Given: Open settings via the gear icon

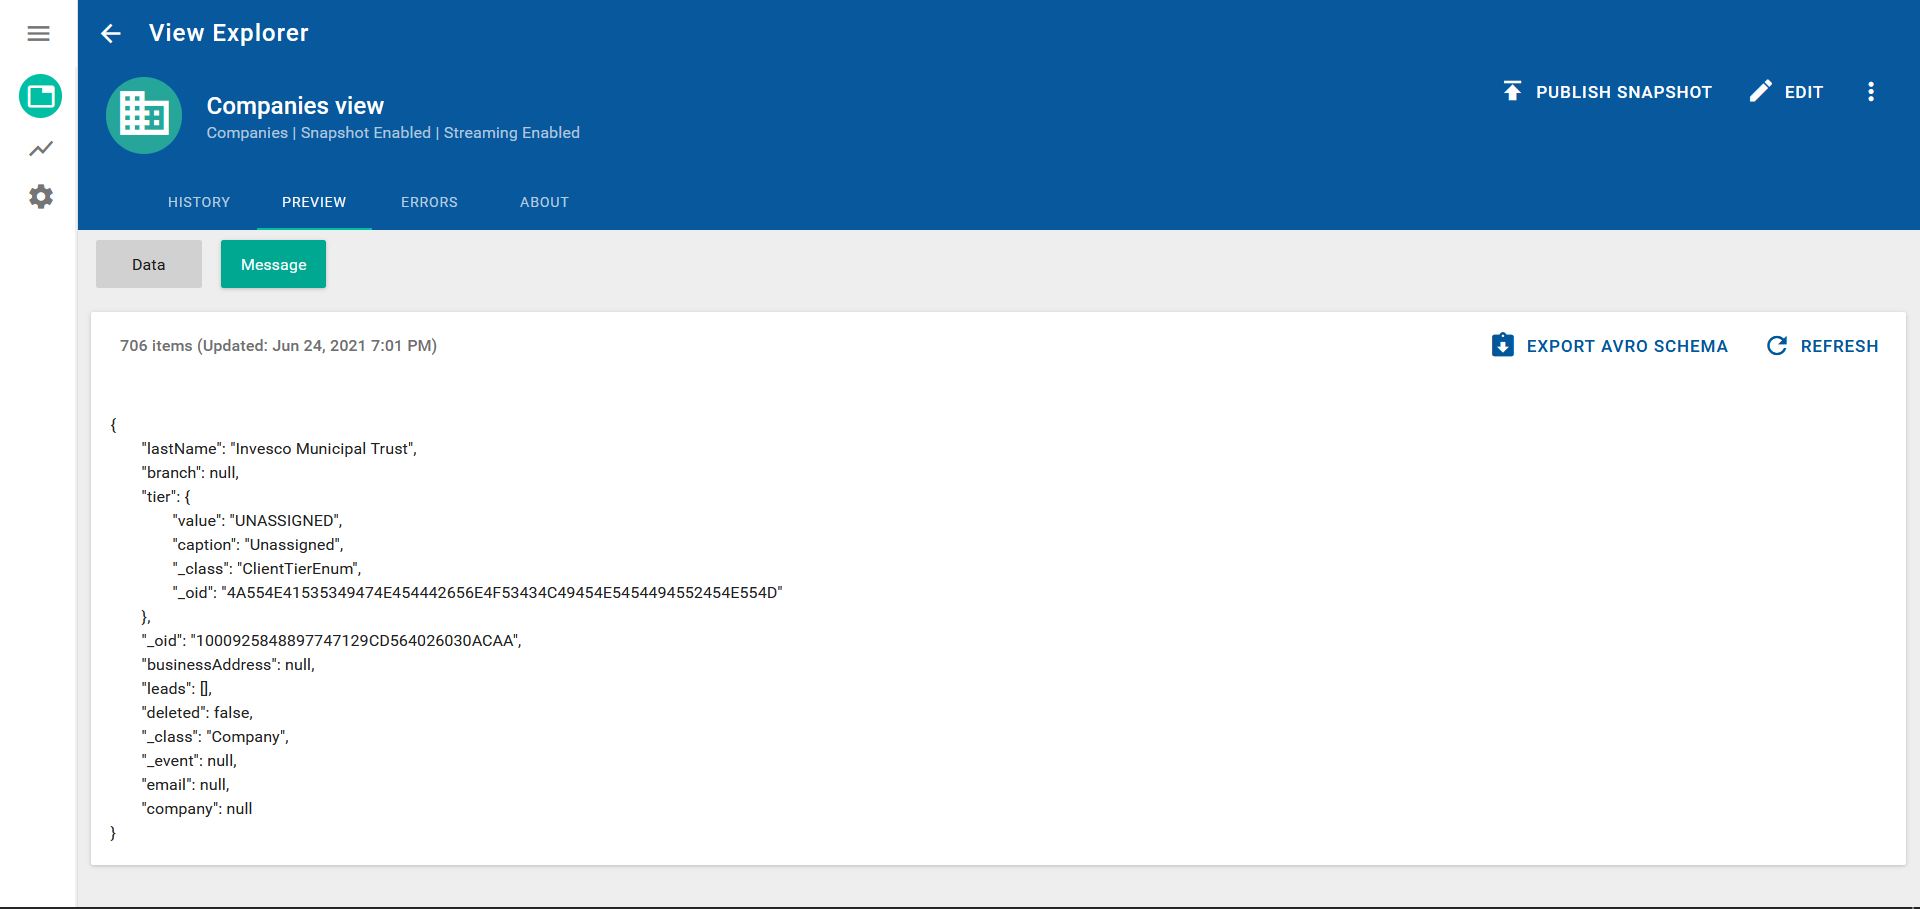Looking at the screenshot, I should click(40, 196).
